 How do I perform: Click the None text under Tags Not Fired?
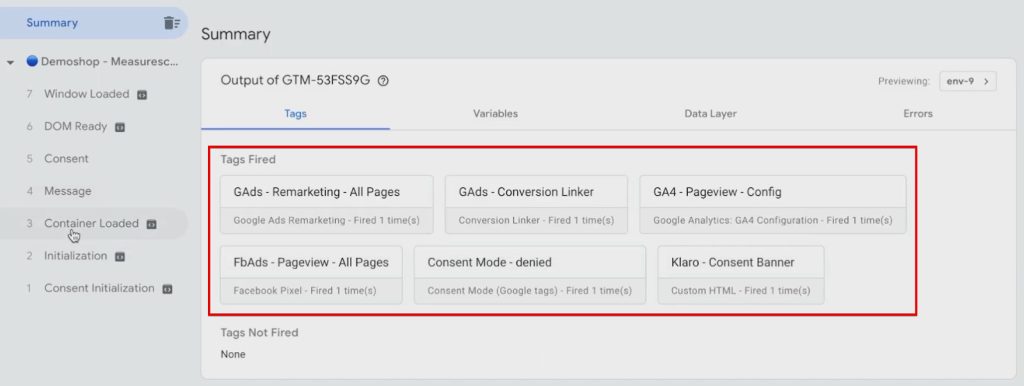click(233, 354)
